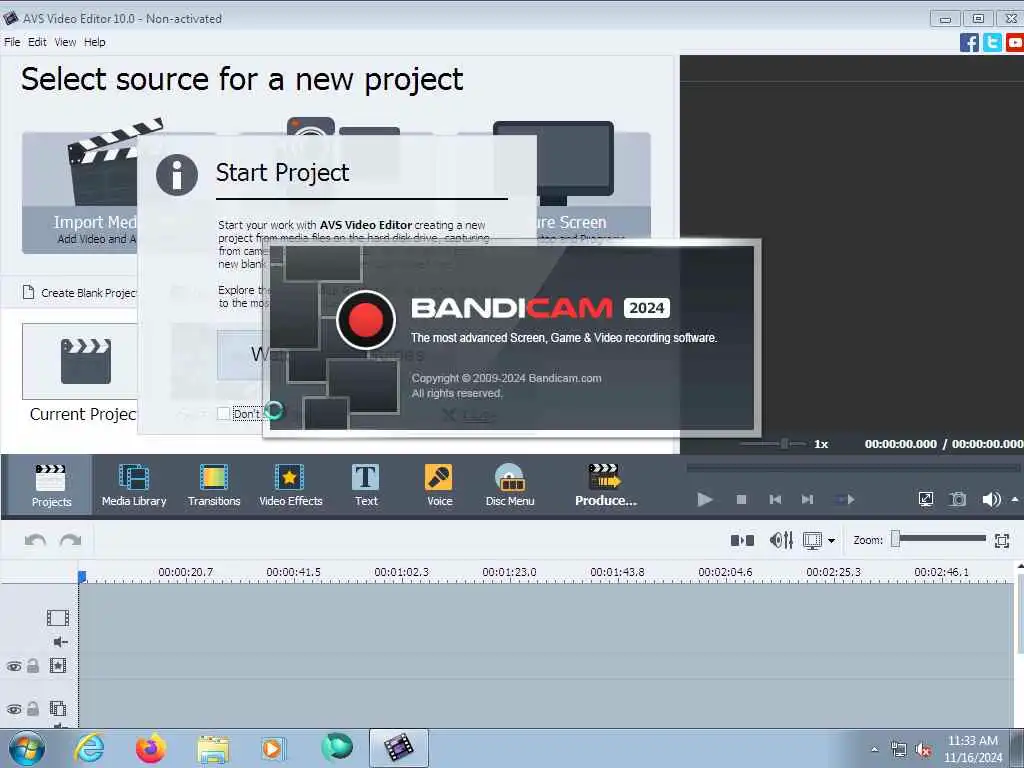Open the File menu
Screen dimensions: 1024x768
click(x=12, y=42)
